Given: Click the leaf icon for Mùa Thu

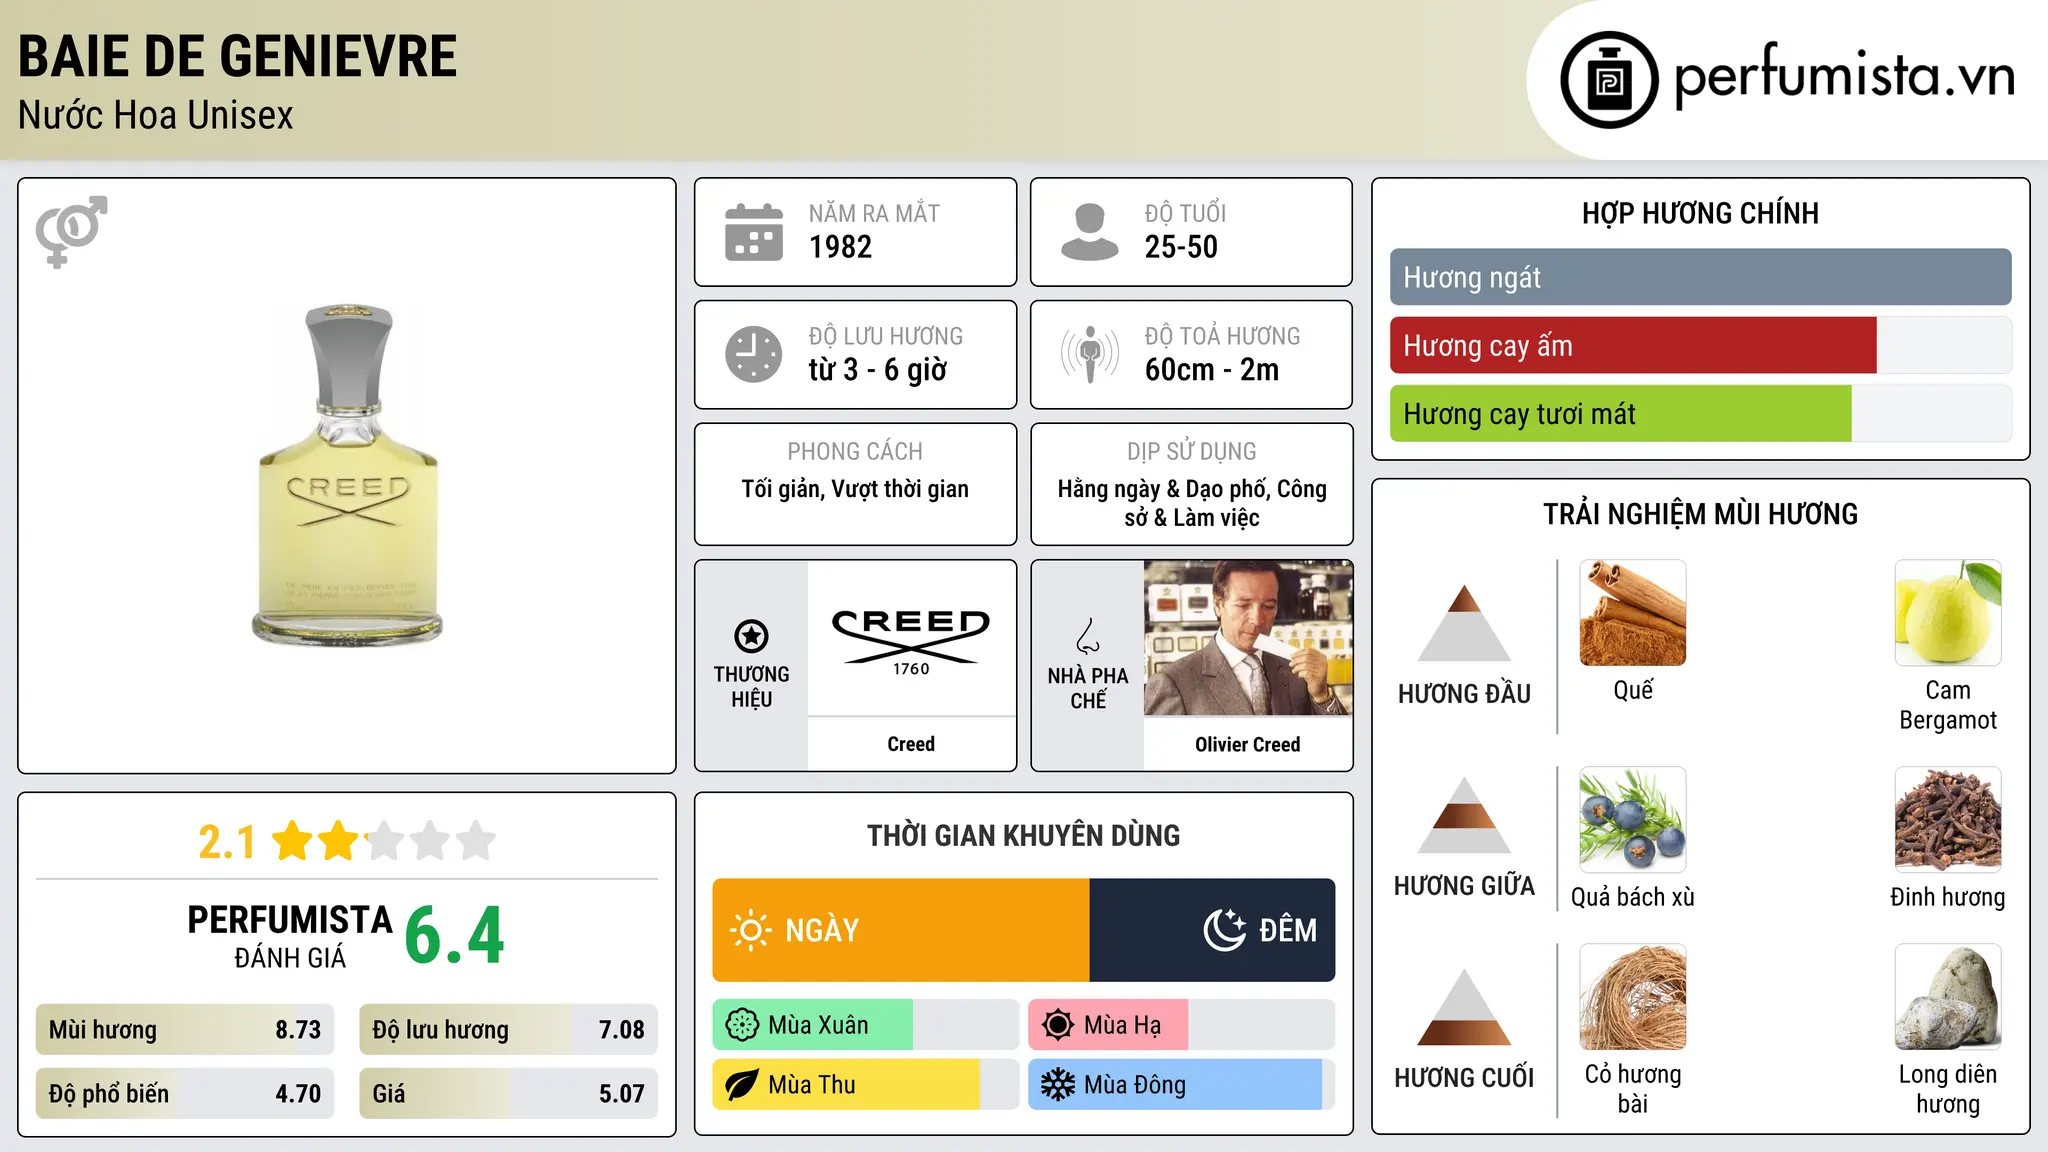Looking at the screenshot, I should pos(742,1085).
